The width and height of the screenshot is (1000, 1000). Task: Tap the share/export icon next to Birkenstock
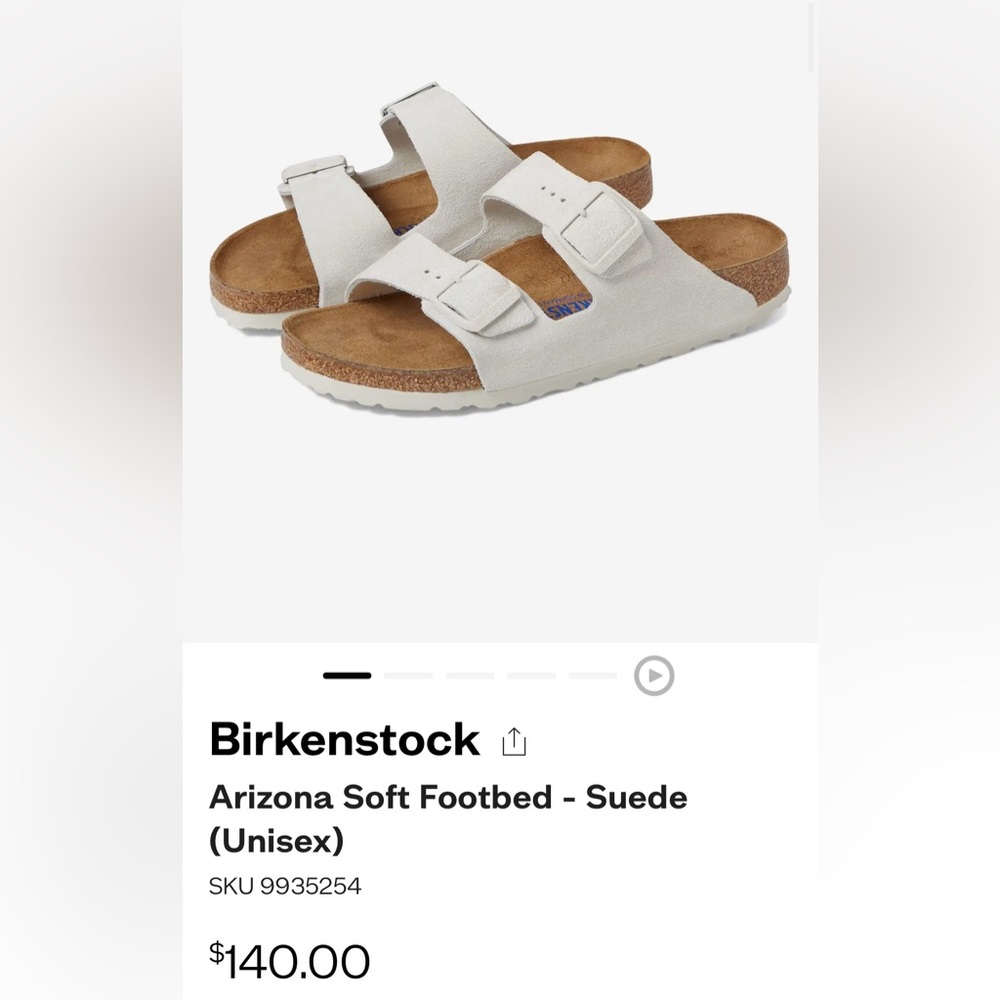(x=516, y=740)
